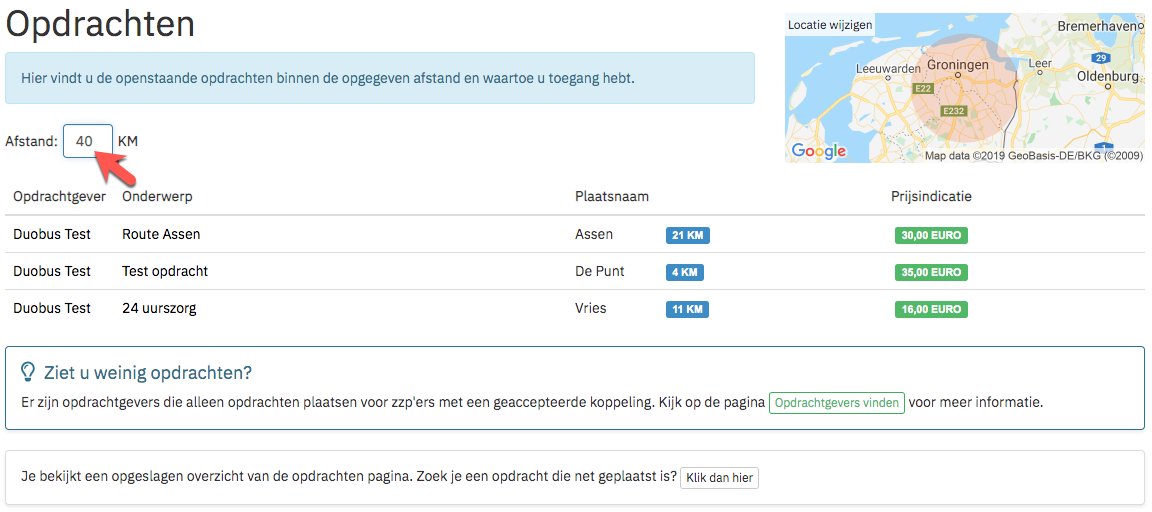Click the '11 KM' distance badge

click(x=688, y=309)
